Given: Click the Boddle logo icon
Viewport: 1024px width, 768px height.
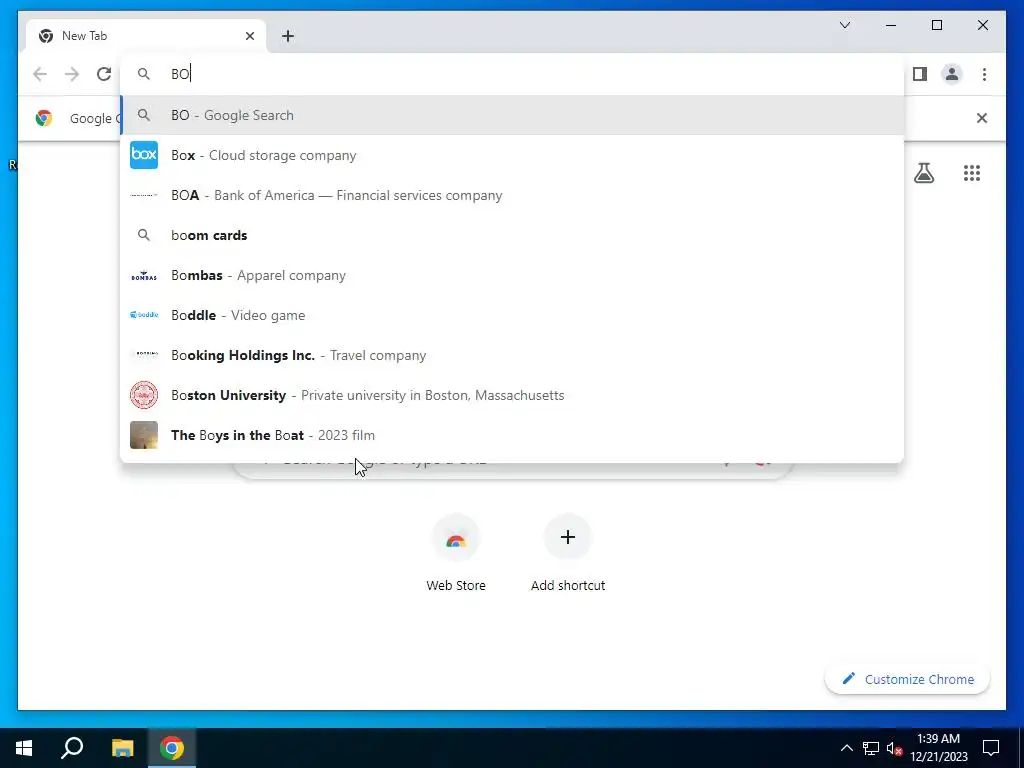Looking at the screenshot, I should click(144, 315).
